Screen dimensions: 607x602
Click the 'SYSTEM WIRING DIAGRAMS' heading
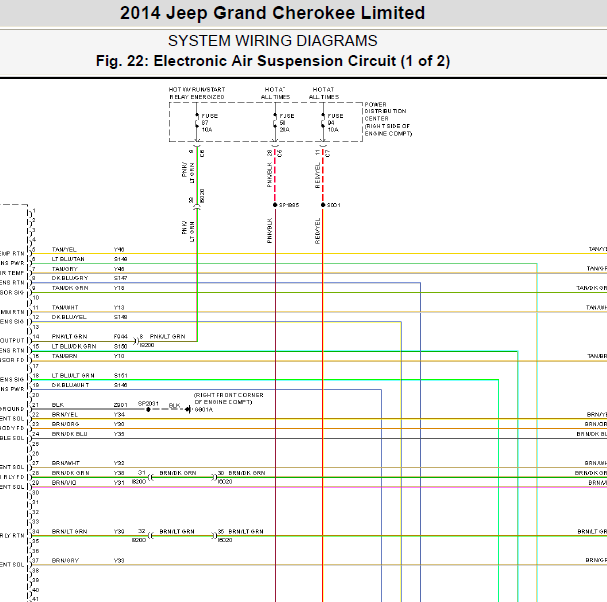(273, 41)
